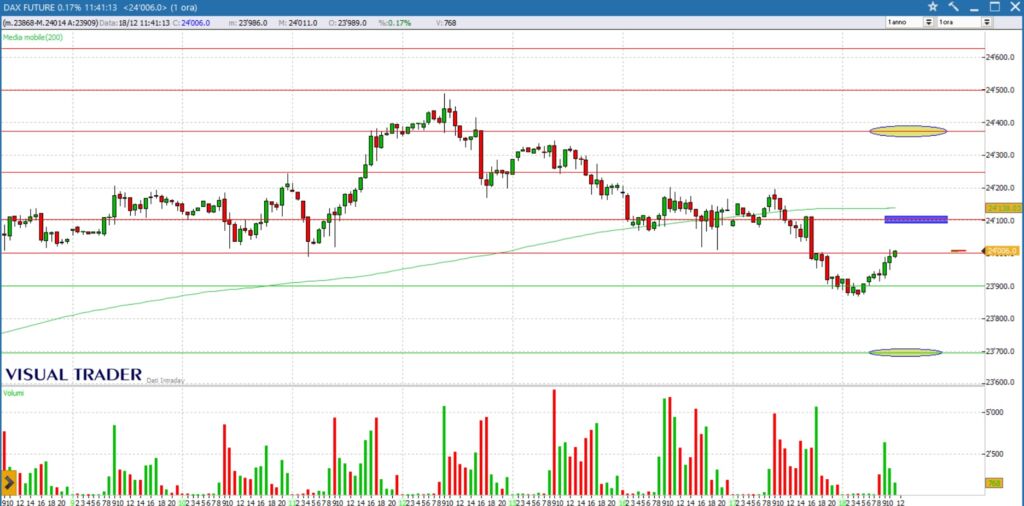The image size is (1024, 506).
Task: Click the 2'500 volume axis label
Action: [x=995, y=454]
